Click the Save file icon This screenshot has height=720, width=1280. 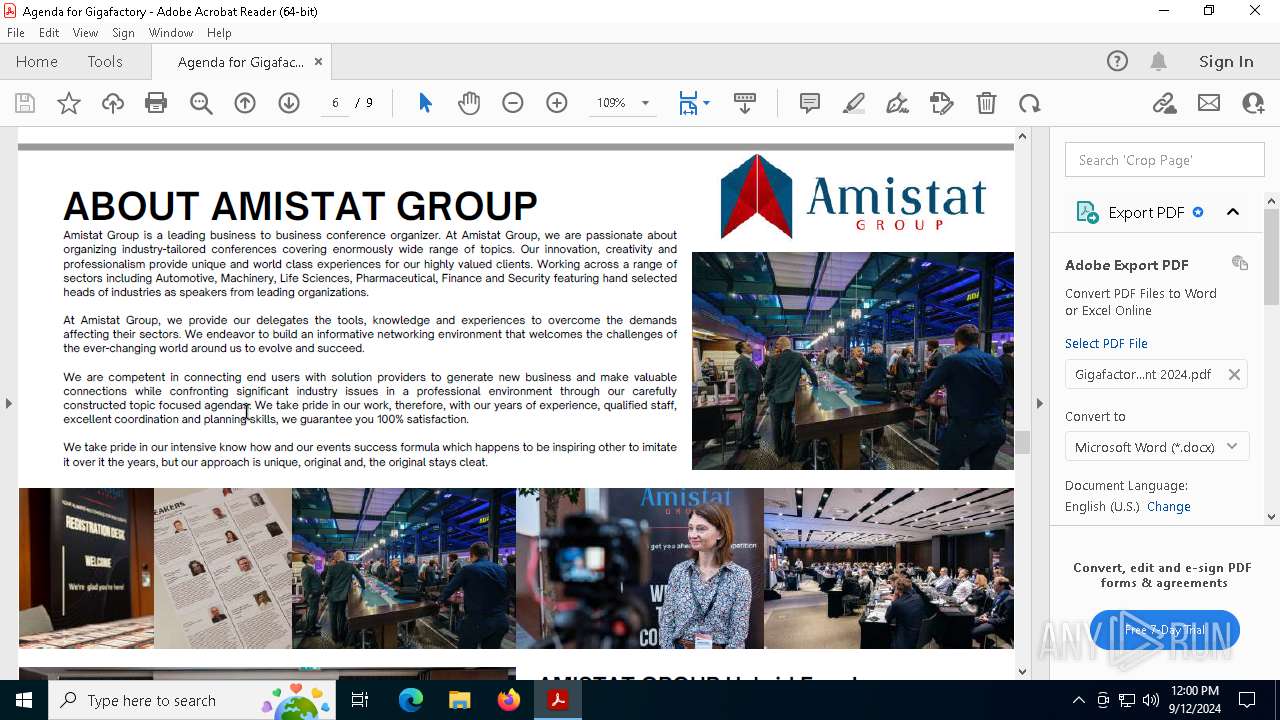point(25,103)
